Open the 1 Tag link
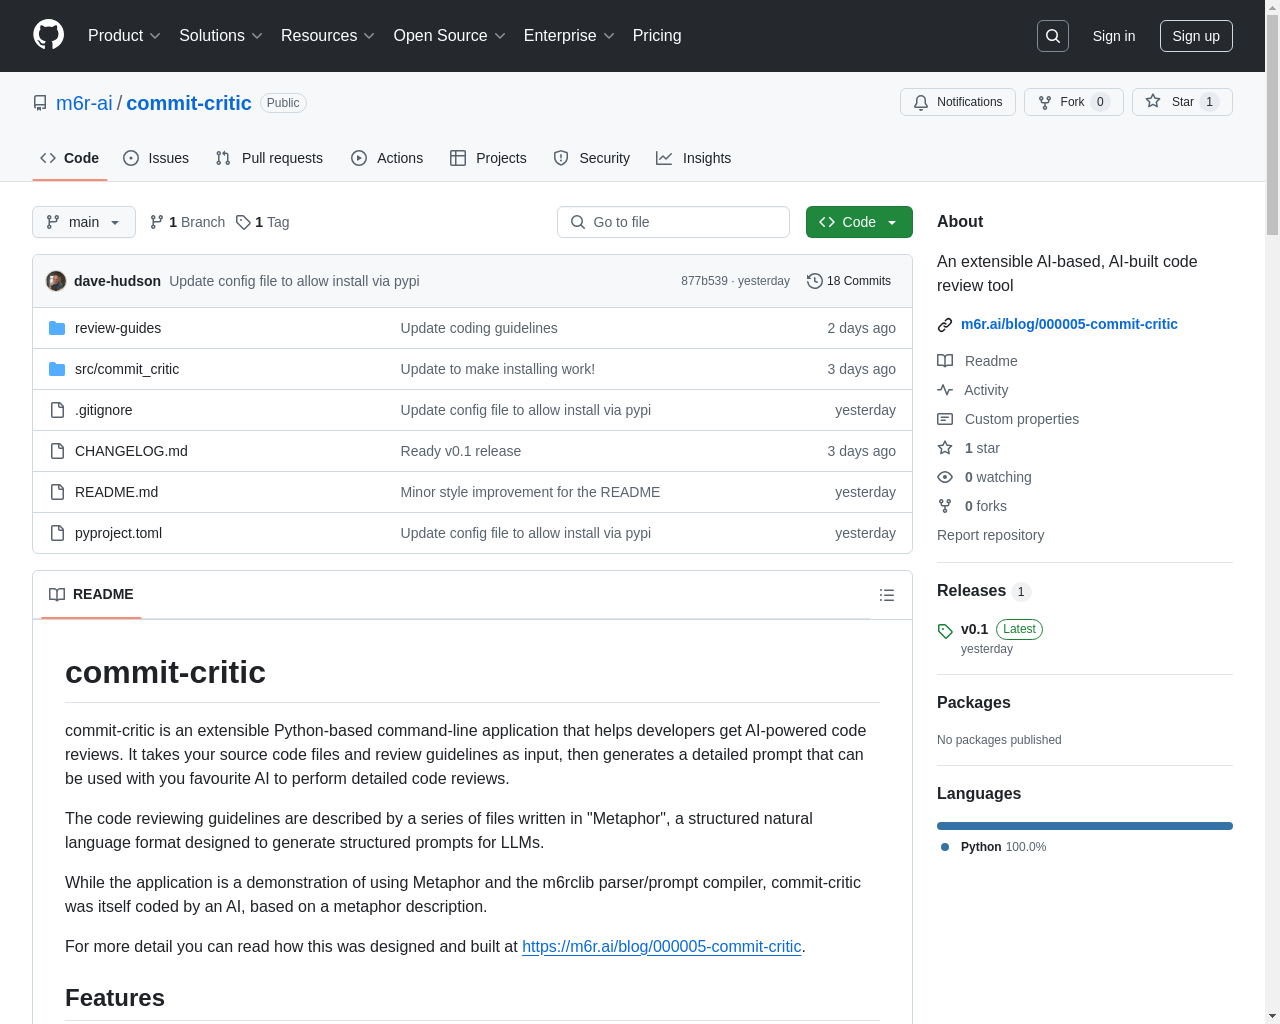1280x1024 pixels. point(263,222)
